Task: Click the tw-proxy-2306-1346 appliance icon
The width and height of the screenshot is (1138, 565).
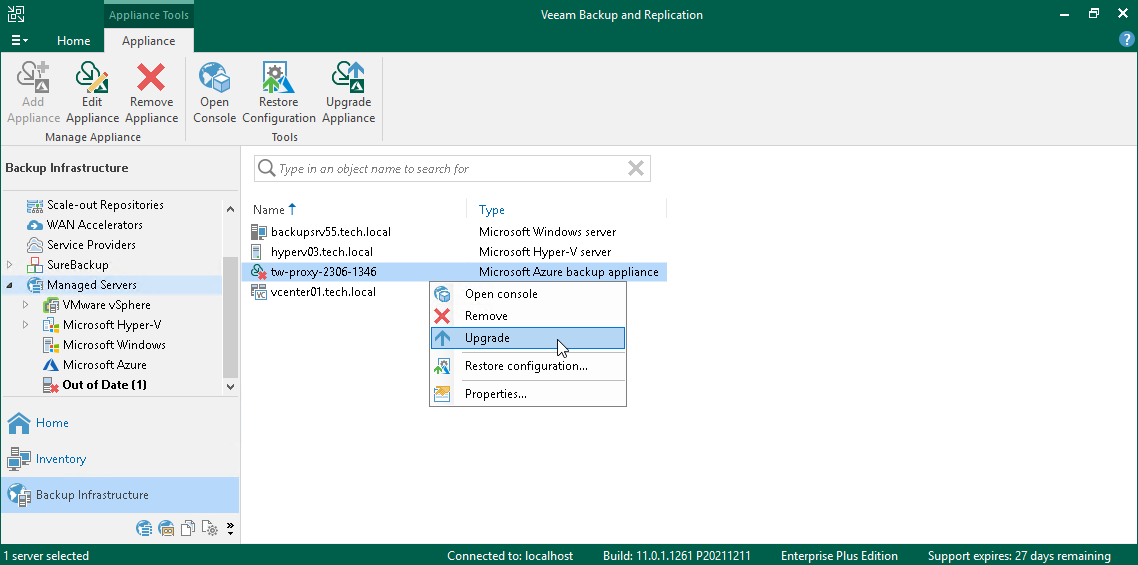Action: (x=258, y=272)
